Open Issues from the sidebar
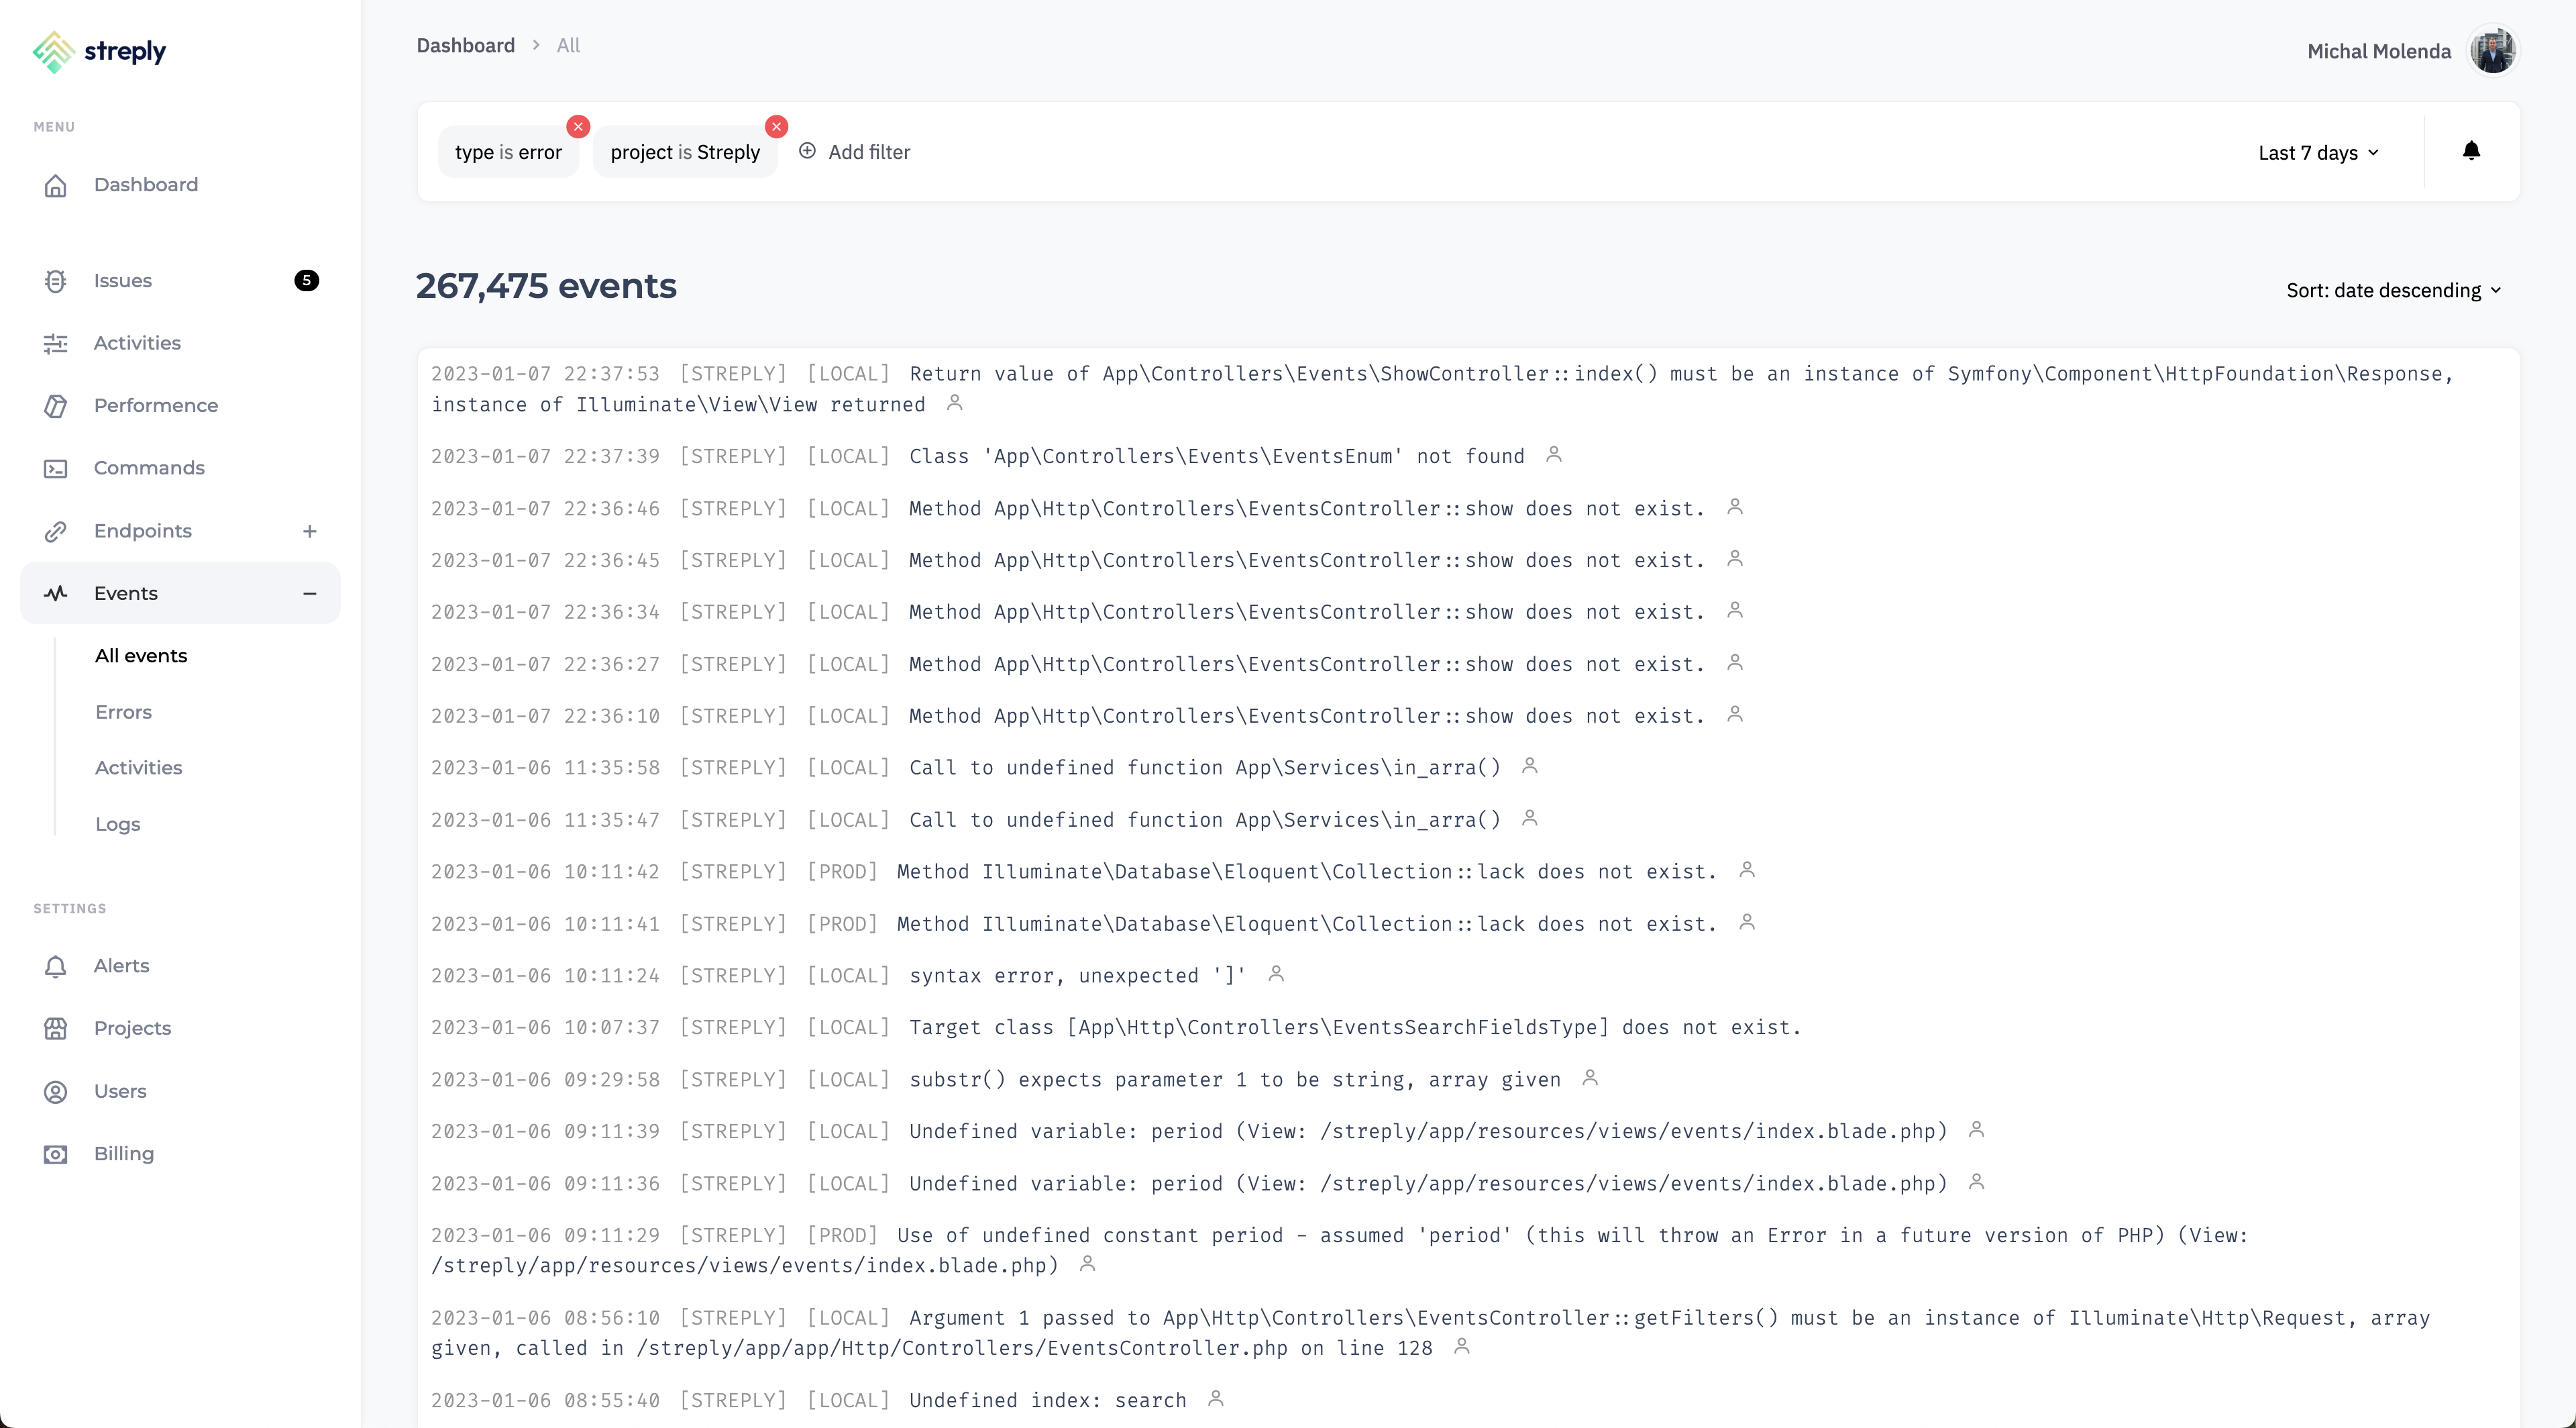This screenshot has height=1428, width=2576. click(123, 281)
